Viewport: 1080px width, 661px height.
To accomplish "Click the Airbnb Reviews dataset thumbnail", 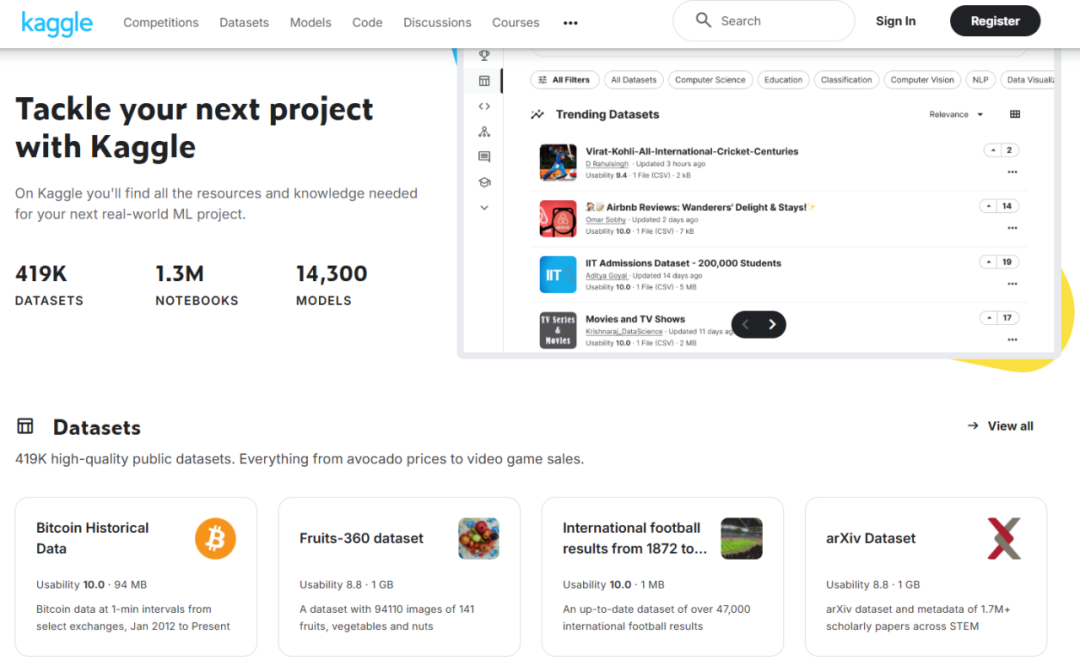I will 558,218.
